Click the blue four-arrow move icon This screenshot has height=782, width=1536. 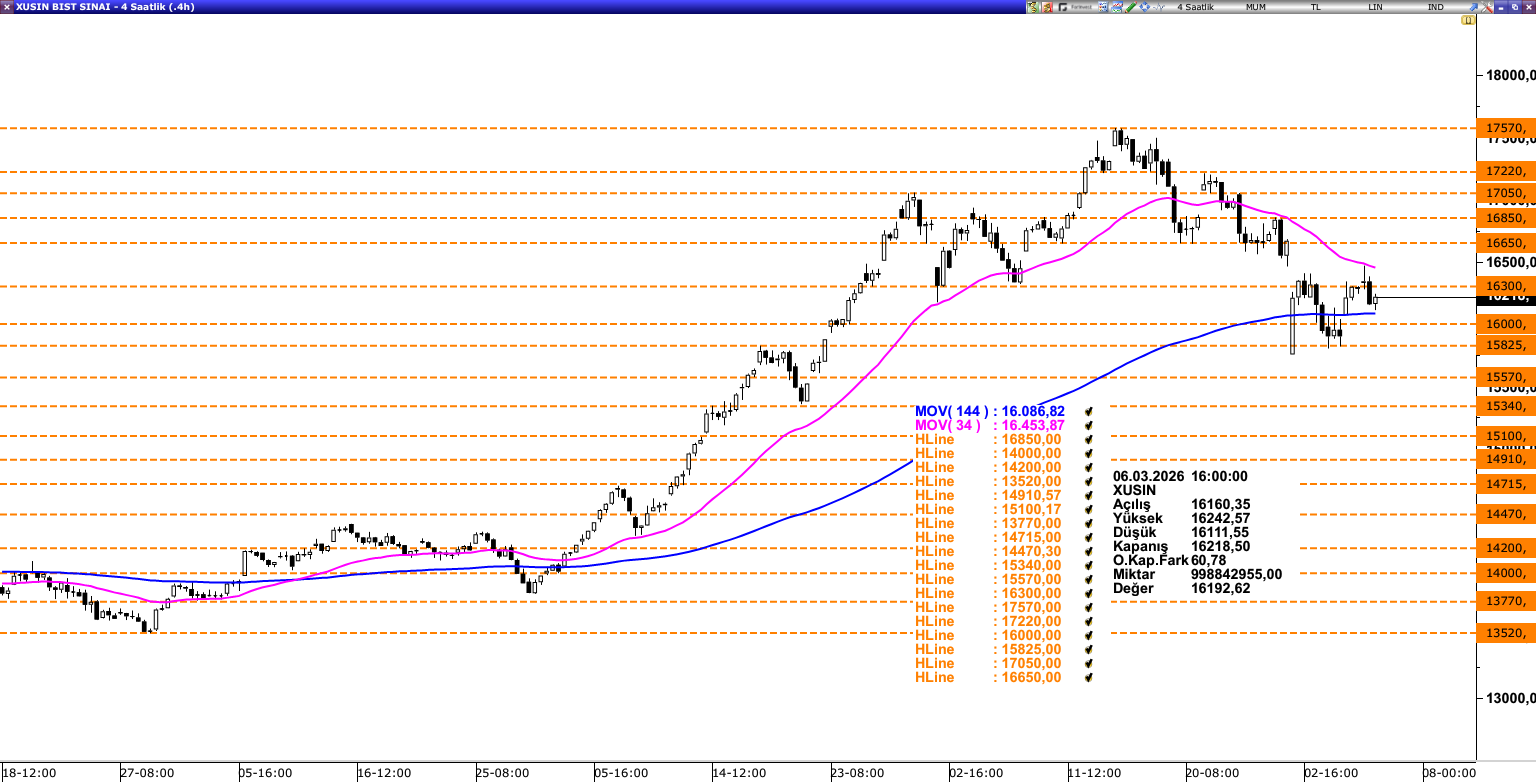1144,7
